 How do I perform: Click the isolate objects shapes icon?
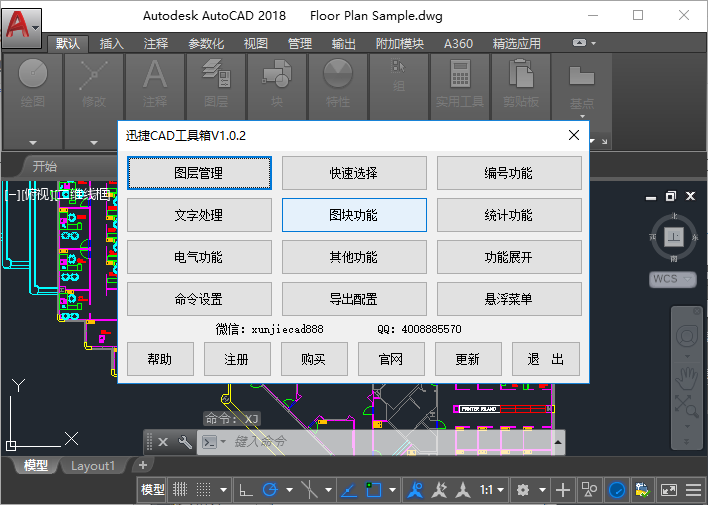pyautogui.click(x=589, y=489)
